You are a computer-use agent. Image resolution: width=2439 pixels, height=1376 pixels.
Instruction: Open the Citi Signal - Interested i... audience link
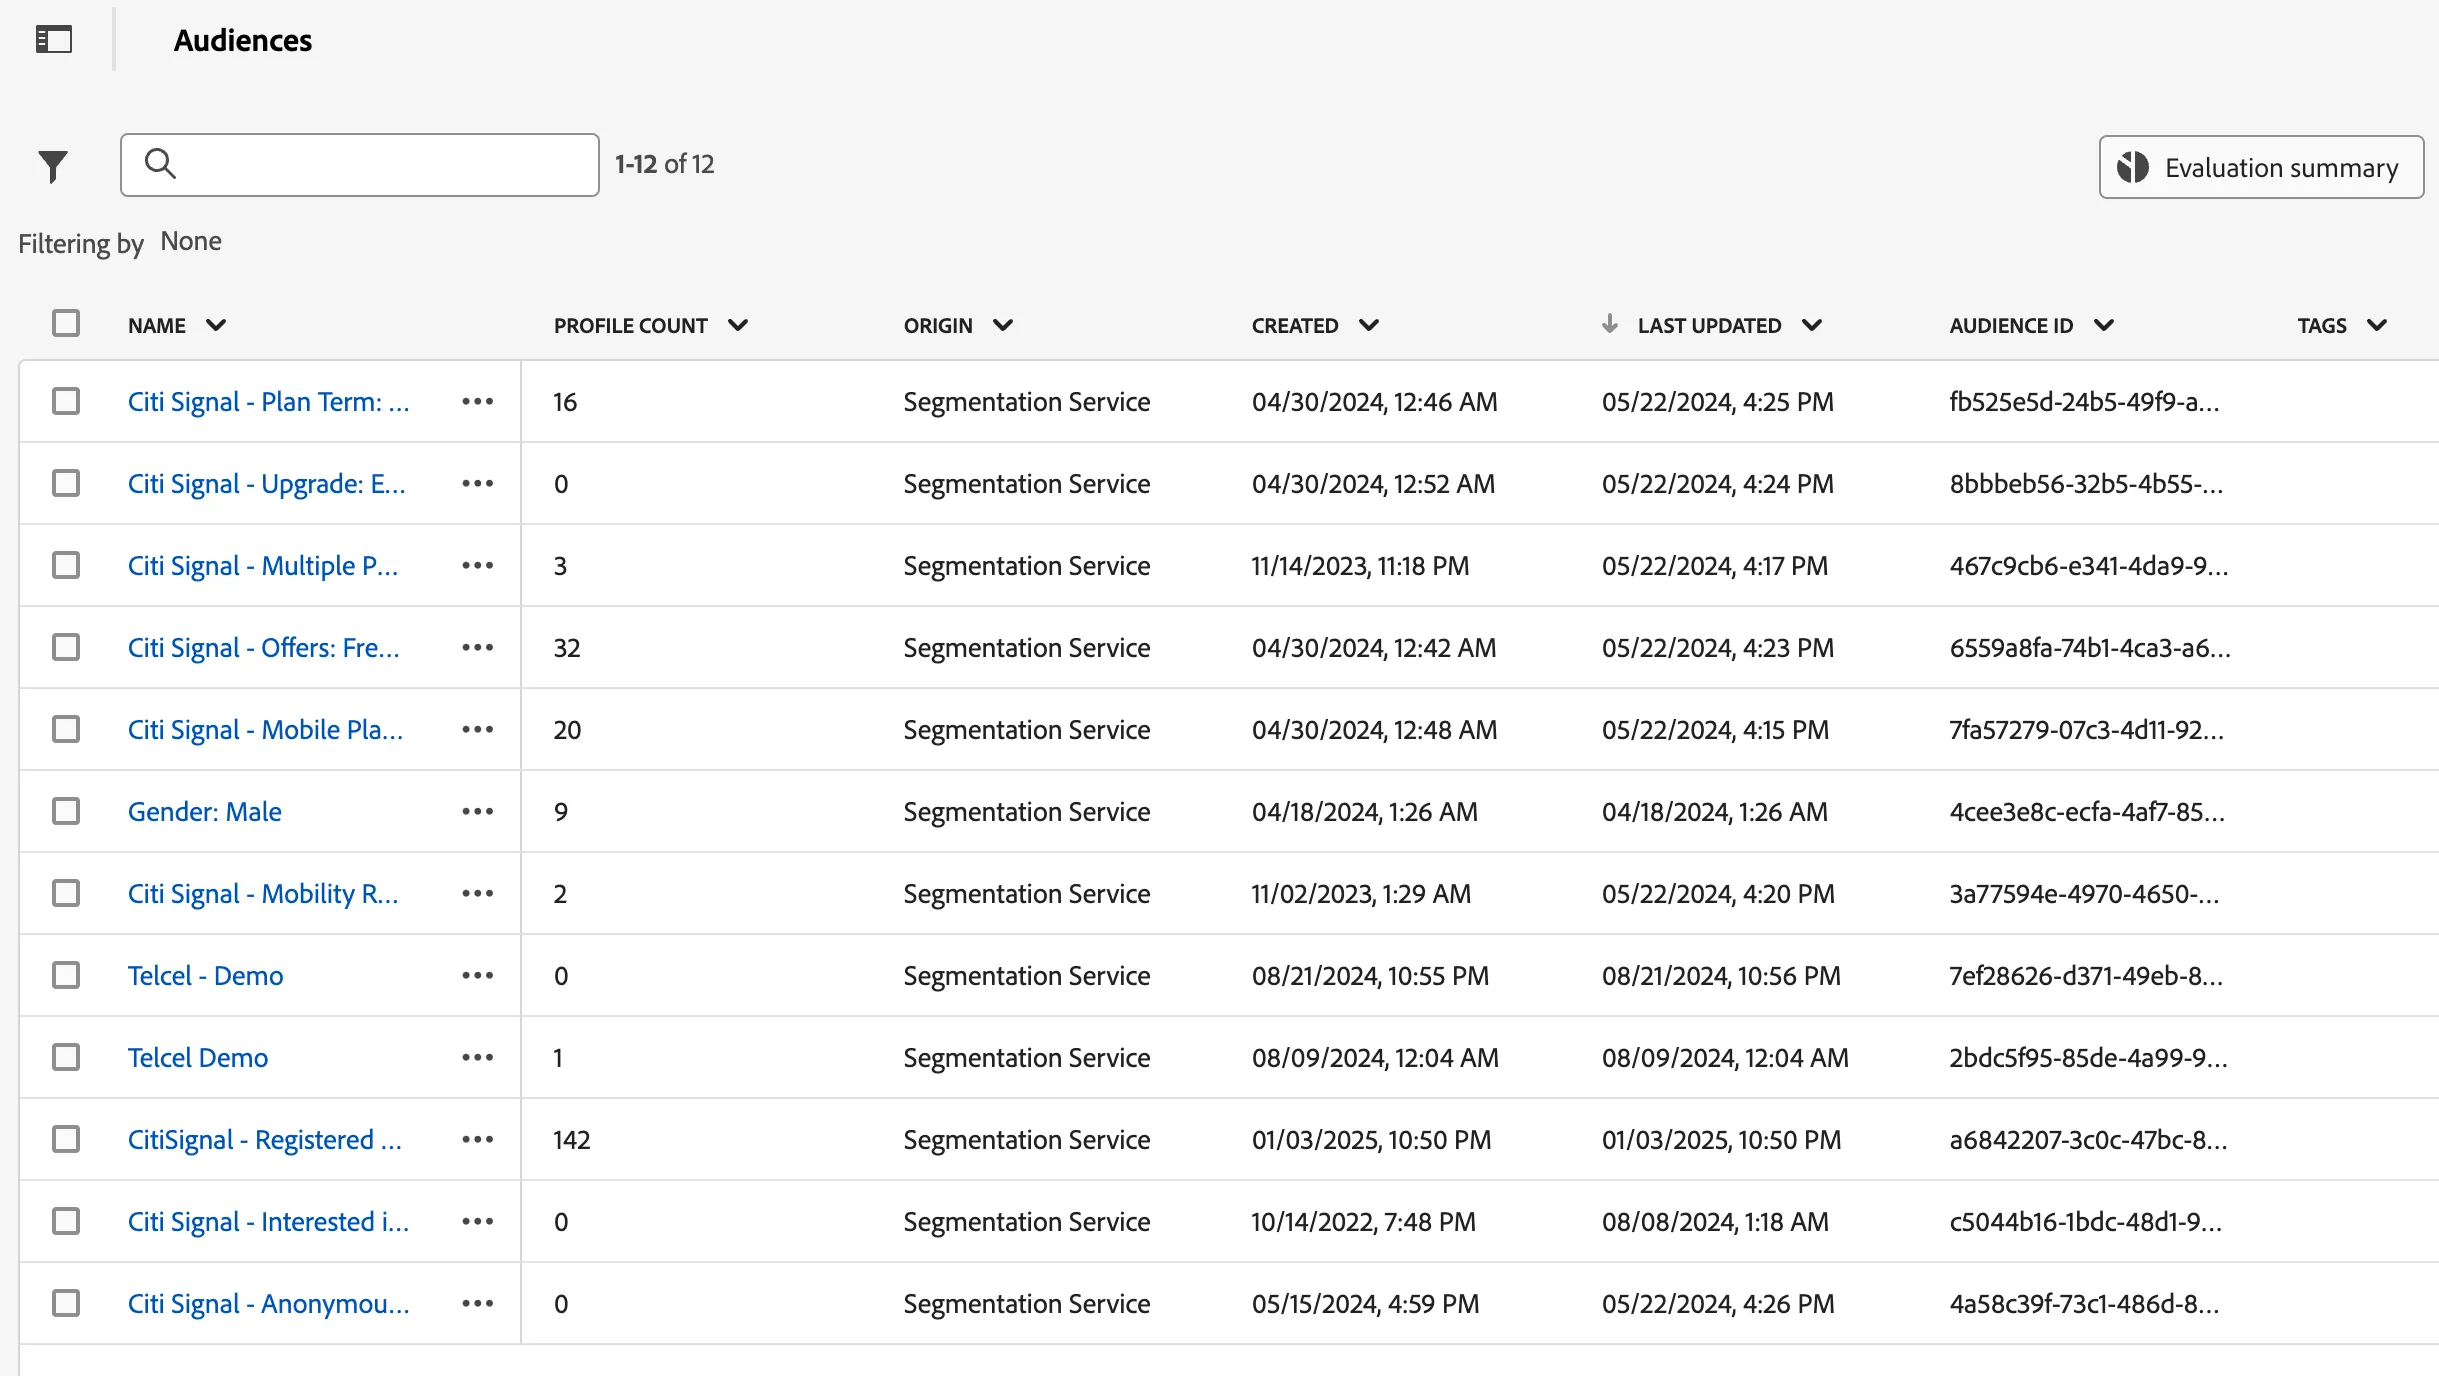(x=269, y=1222)
